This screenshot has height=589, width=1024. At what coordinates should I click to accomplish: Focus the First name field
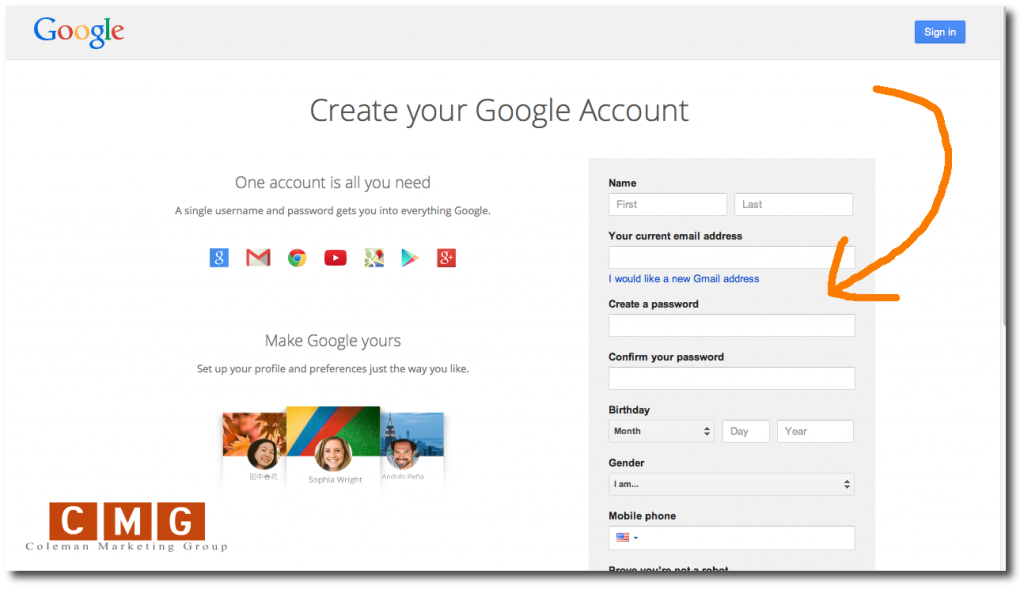pyautogui.click(x=667, y=204)
